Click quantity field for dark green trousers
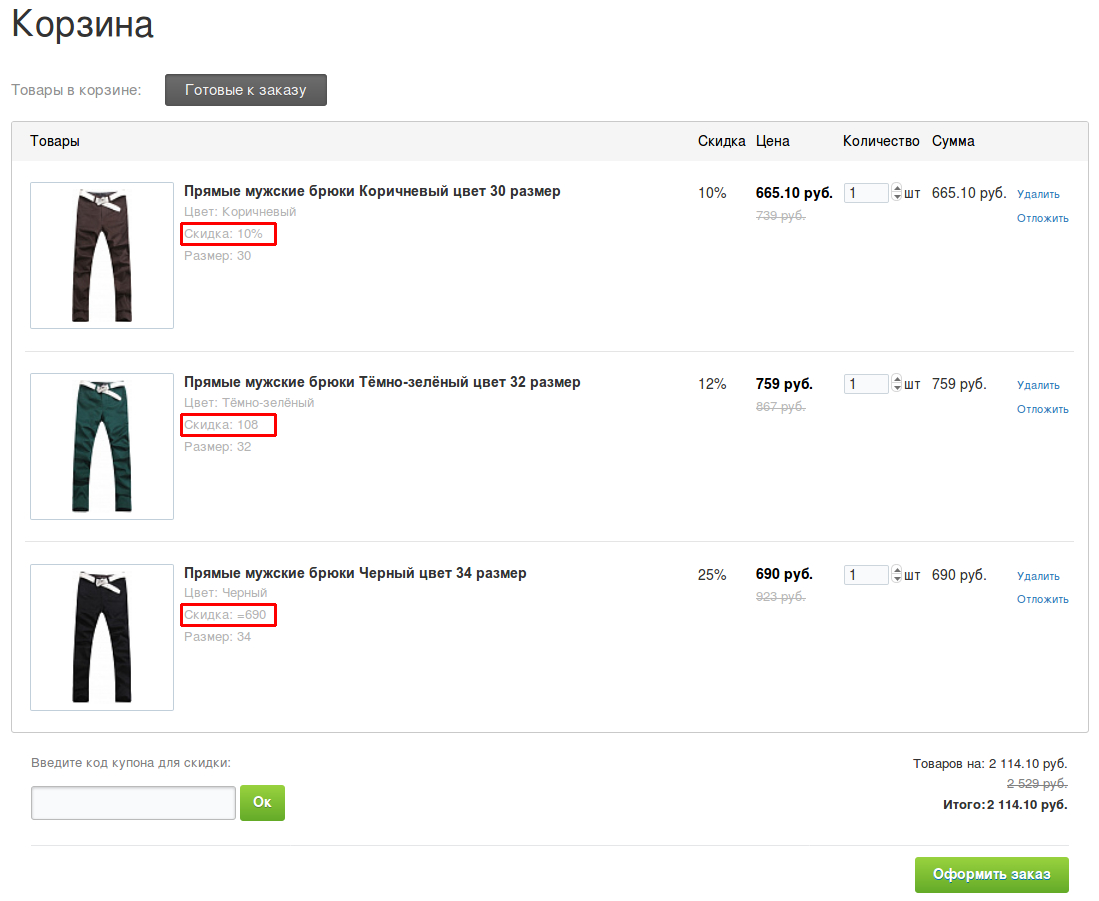This screenshot has height=901, width=1099. pyautogui.click(x=865, y=384)
